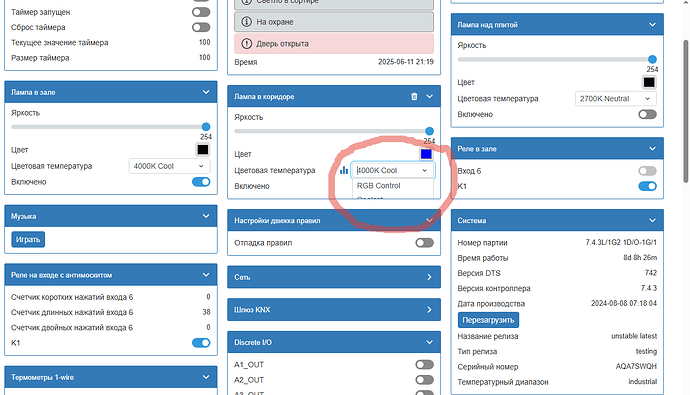Screen dimensions: 690x395
Task: Collapse the Музыка panel
Action: tap(206, 216)
